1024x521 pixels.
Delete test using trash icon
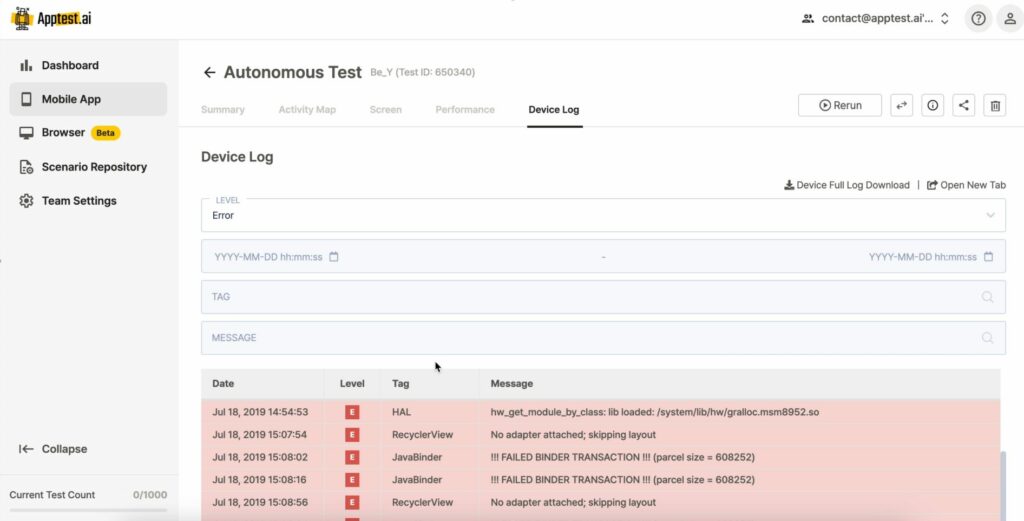995,105
